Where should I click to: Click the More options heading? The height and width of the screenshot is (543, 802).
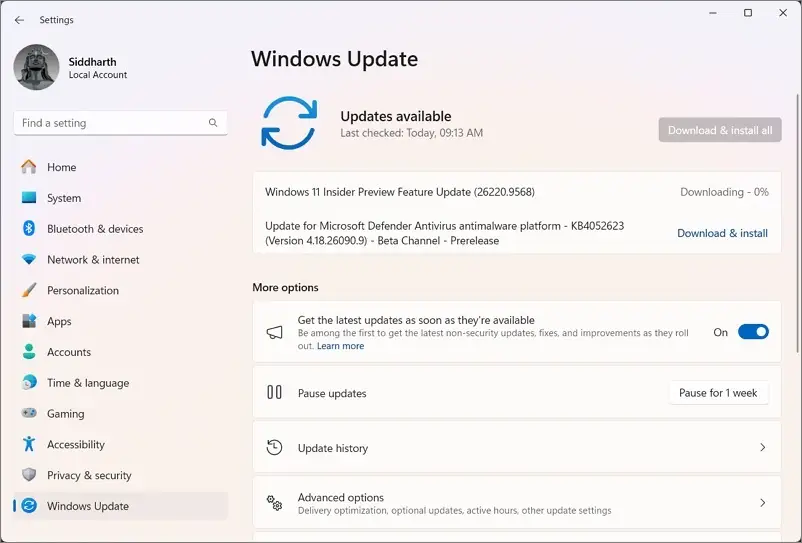(285, 287)
